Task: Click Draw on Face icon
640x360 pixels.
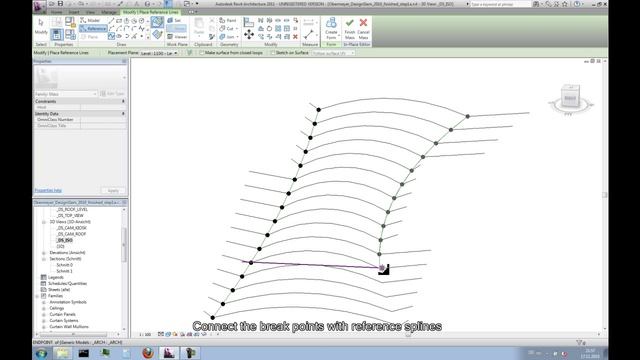Action: (x=157, y=22)
